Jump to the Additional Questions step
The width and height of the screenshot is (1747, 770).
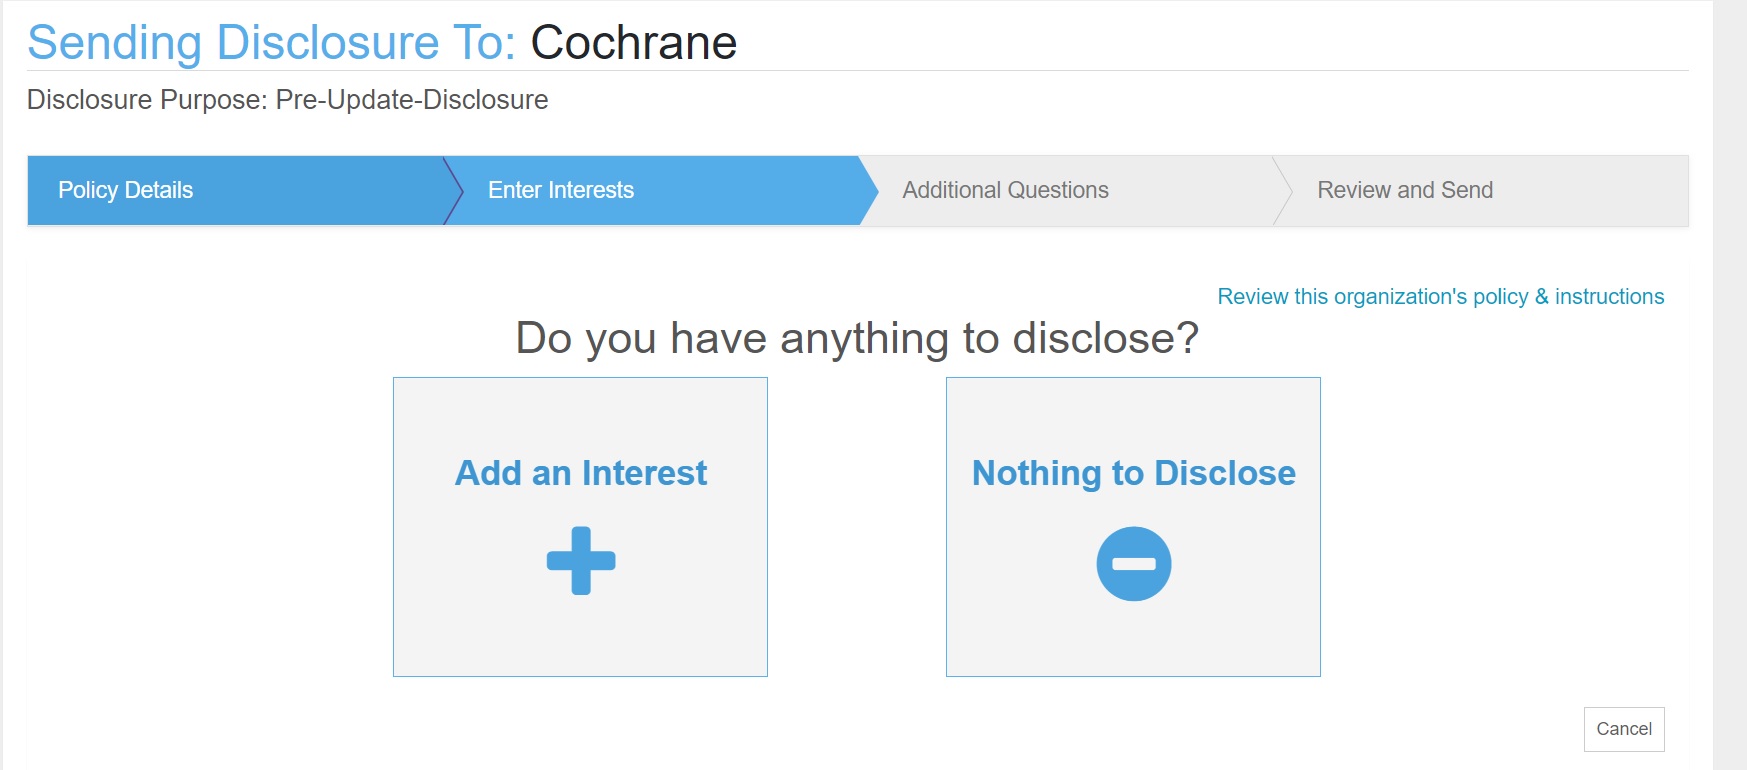(x=1006, y=190)
